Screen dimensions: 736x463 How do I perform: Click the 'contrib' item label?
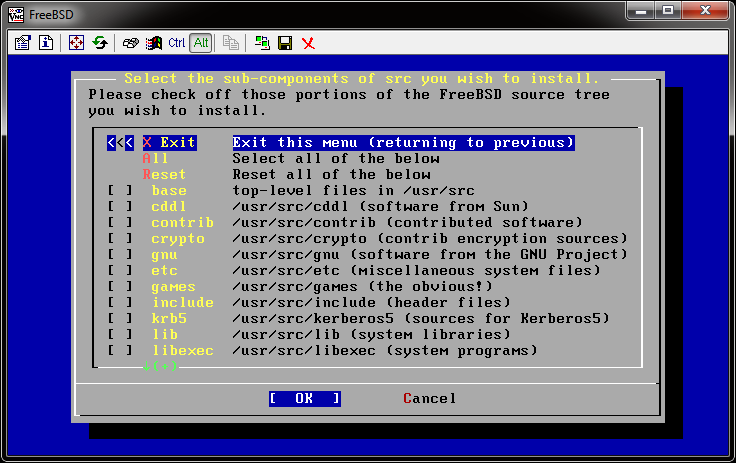coord(183,223)
